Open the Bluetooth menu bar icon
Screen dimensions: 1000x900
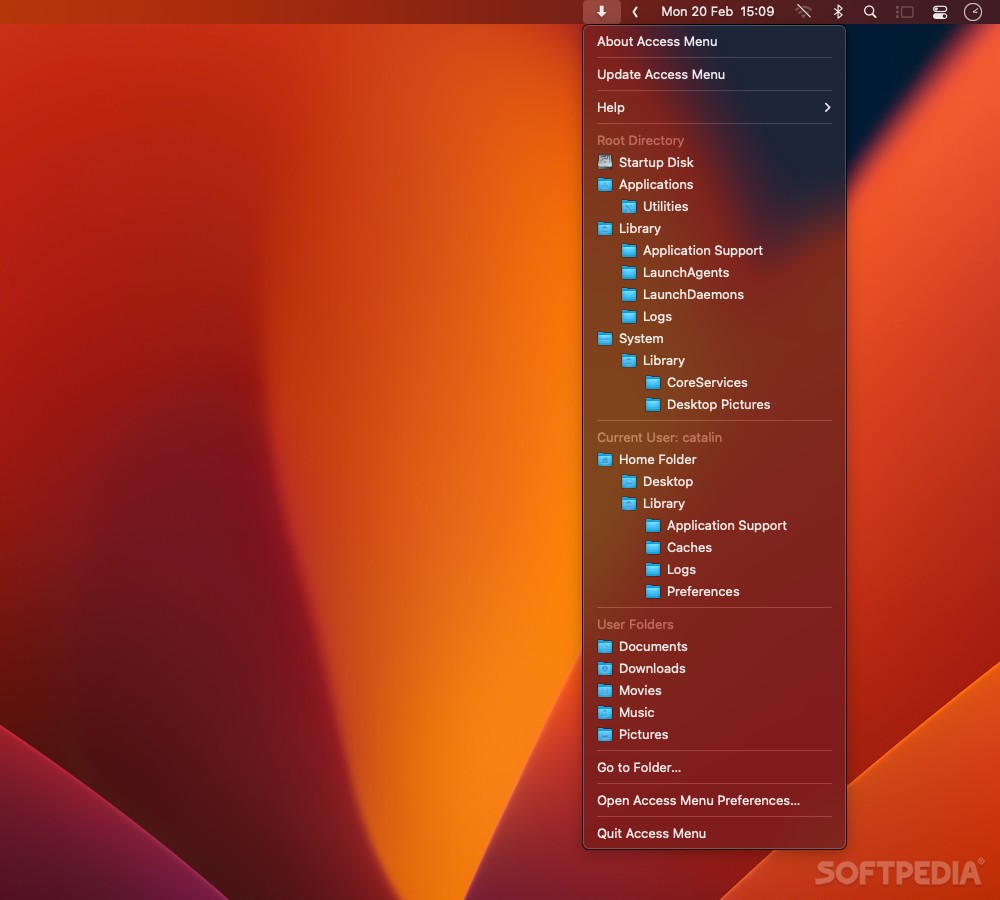point(838,11)
